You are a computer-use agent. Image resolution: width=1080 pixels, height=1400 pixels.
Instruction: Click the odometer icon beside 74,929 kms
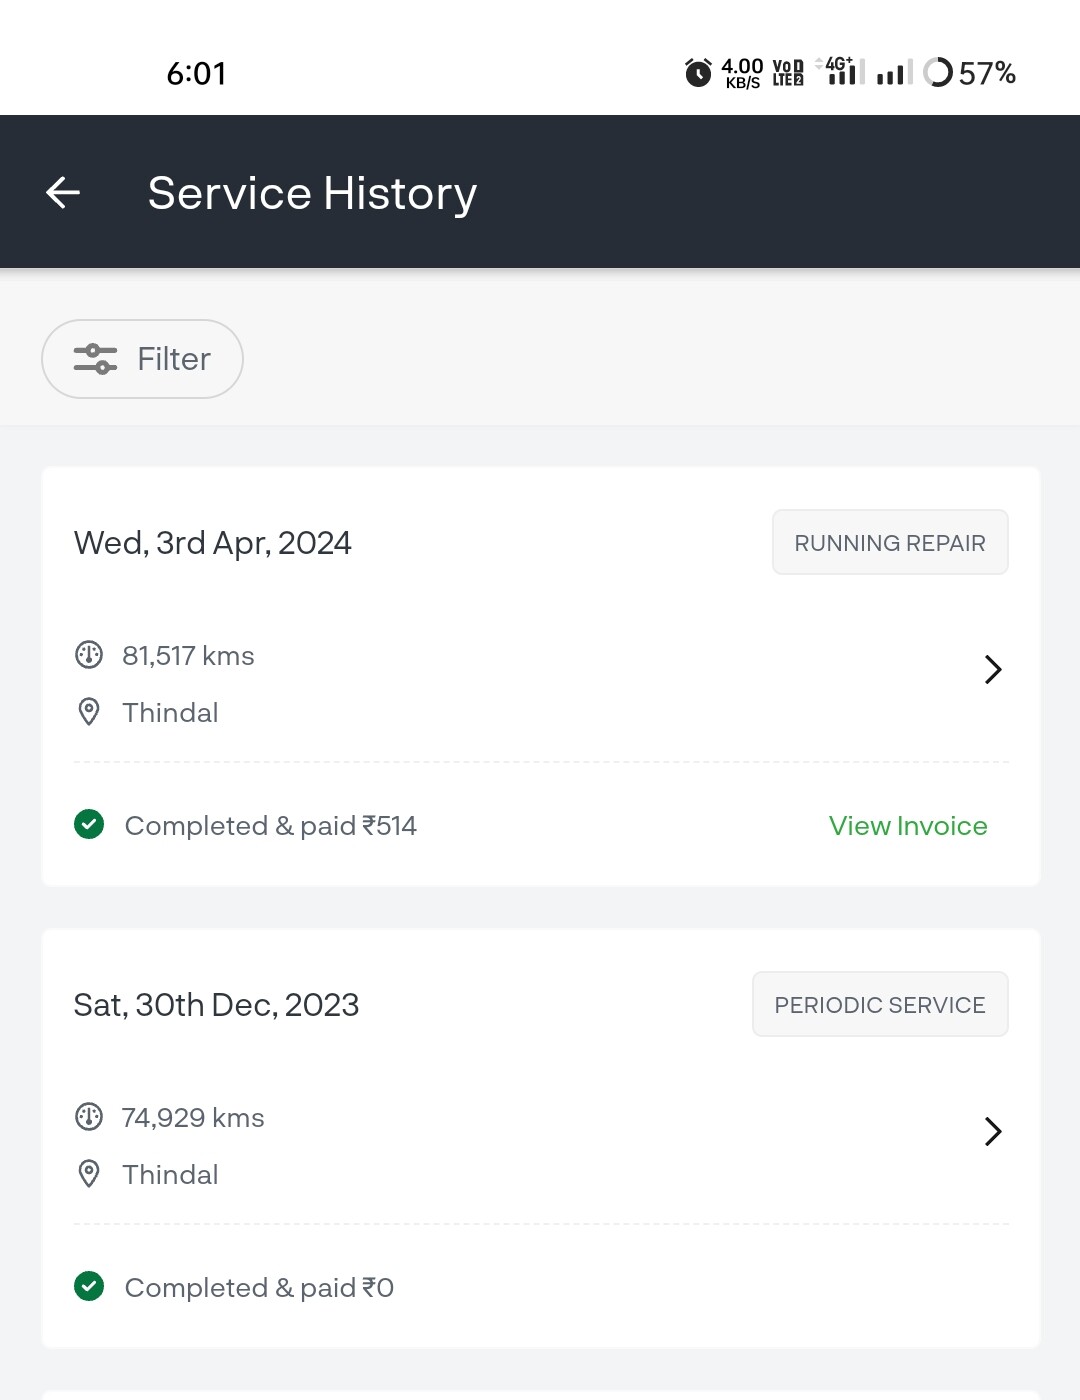click(89, 1117)
